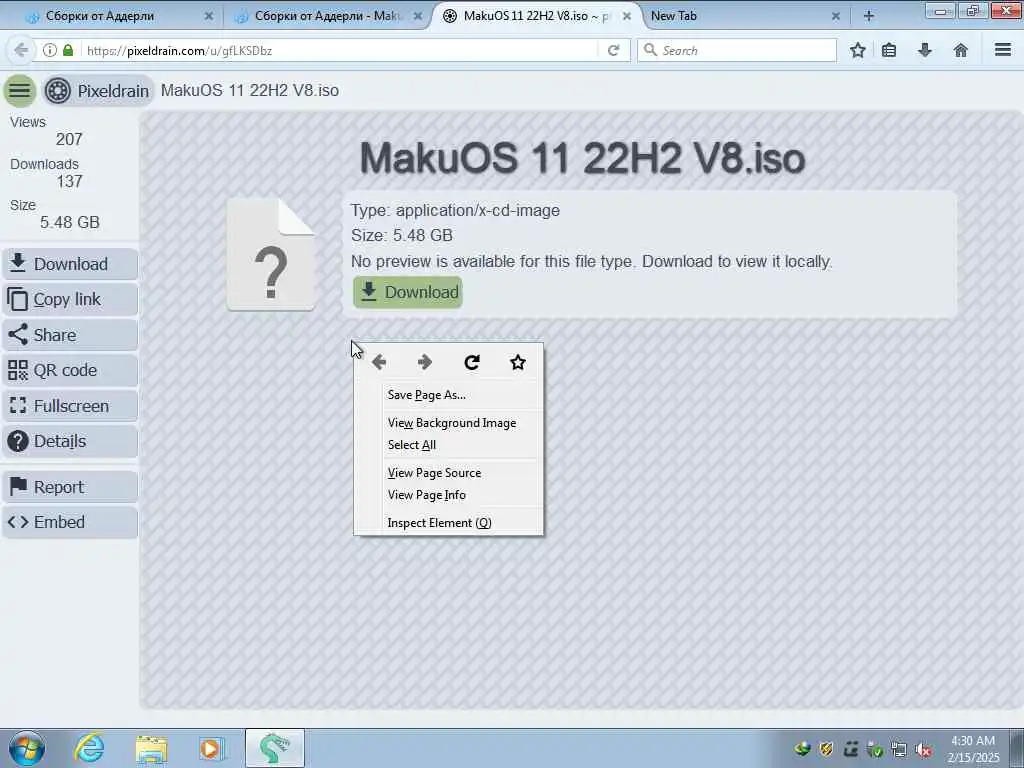1024x768 pixels.
Task: Click the dragon browser taskbar button
Action: pyautogui.click(x=275, y=748)
